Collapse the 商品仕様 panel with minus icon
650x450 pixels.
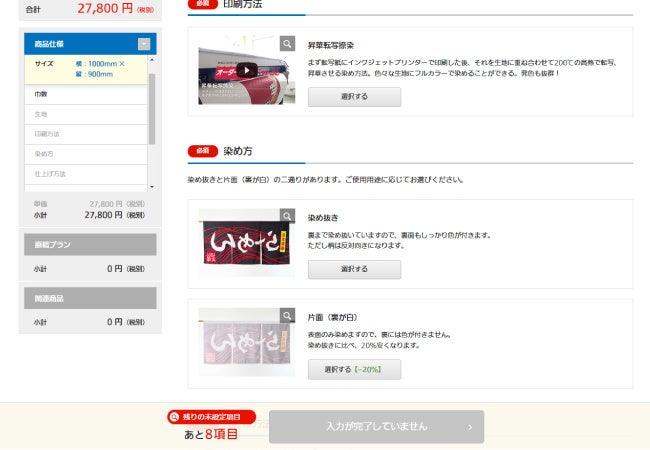point(144,44)
